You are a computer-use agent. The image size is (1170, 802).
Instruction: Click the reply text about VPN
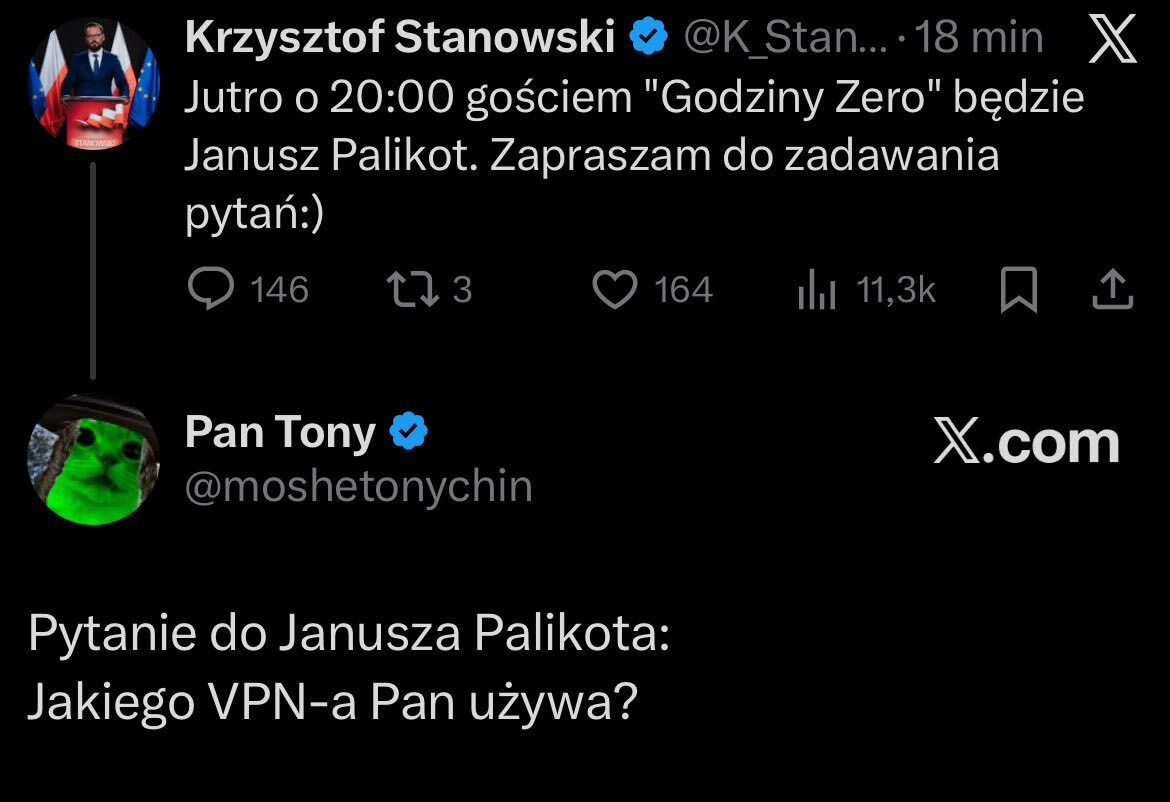tap(347, 669)
